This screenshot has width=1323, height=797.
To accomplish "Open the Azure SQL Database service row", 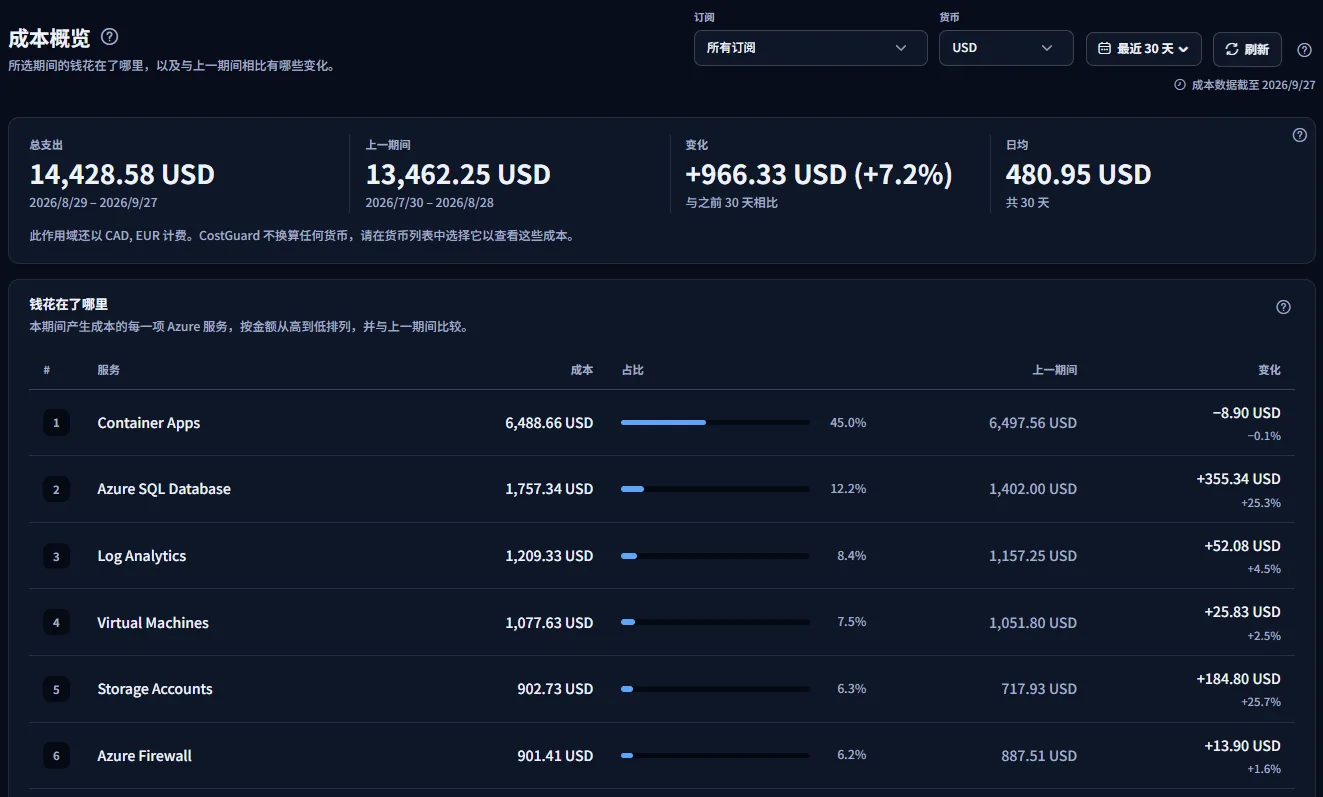I will click(662, 489).
